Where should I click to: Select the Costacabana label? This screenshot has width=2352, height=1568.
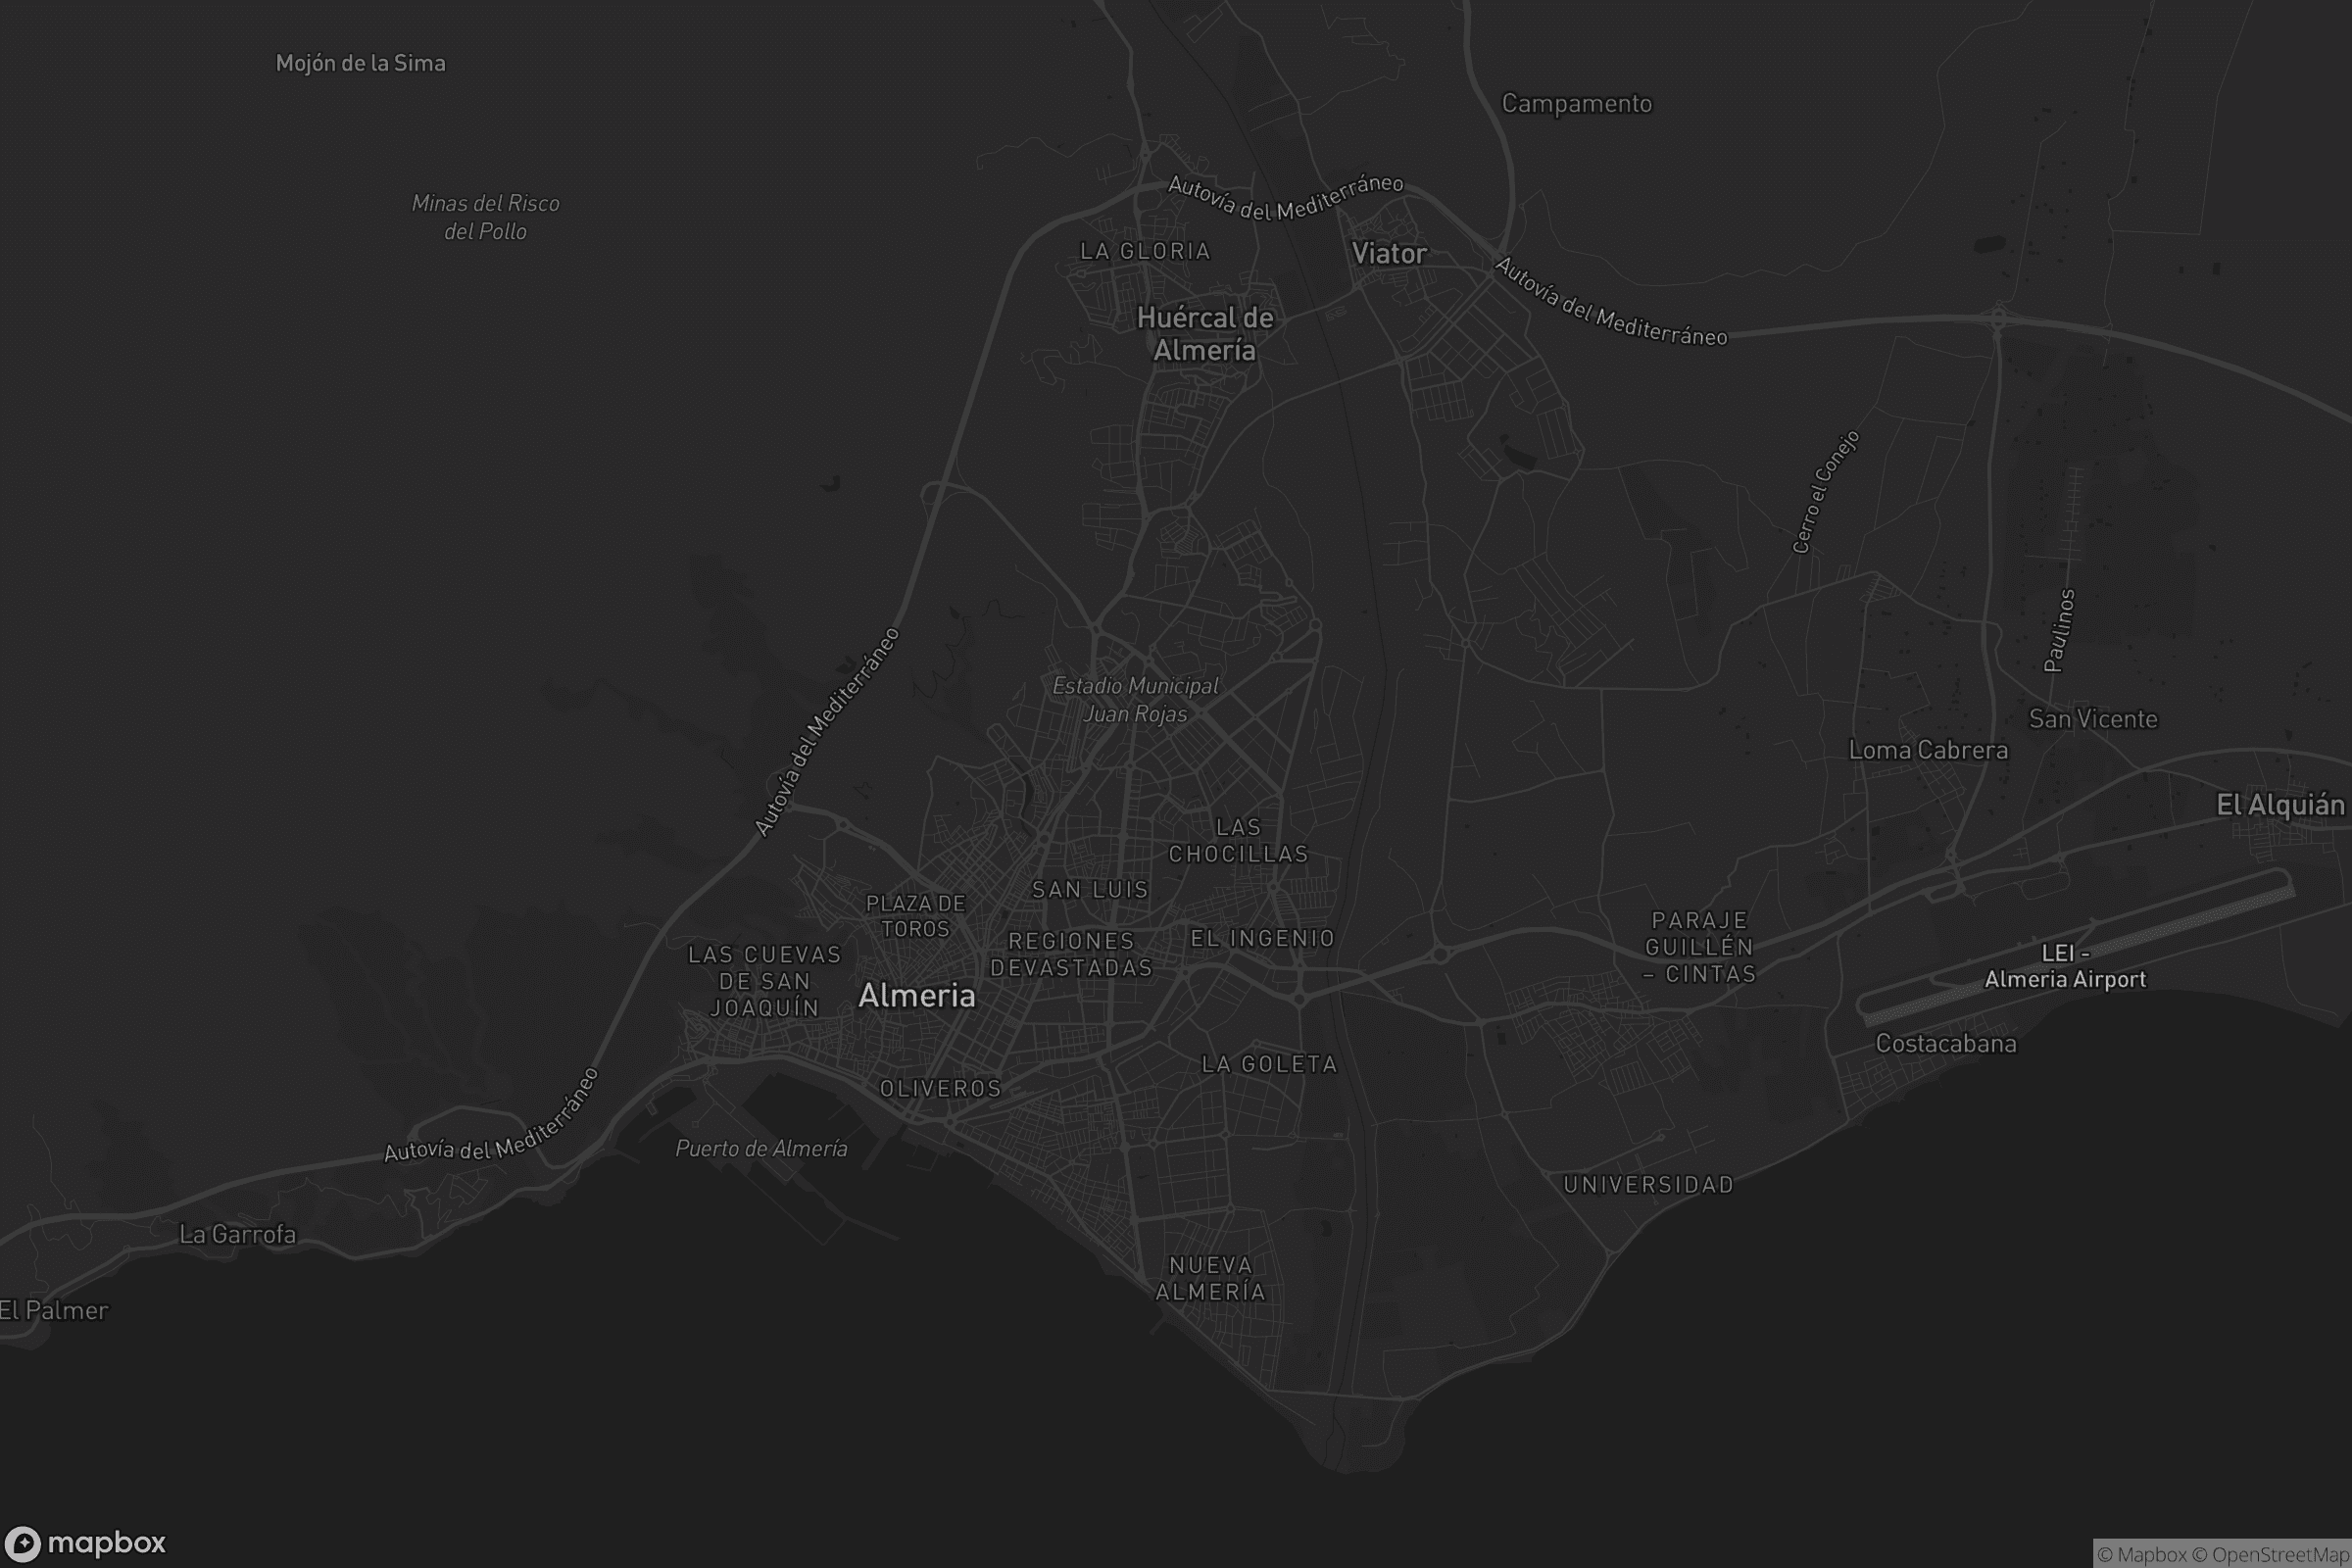[1945, 1044]
